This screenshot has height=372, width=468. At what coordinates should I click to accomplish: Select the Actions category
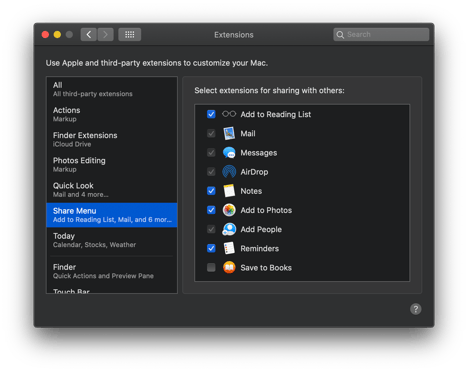tap(112, 114)
